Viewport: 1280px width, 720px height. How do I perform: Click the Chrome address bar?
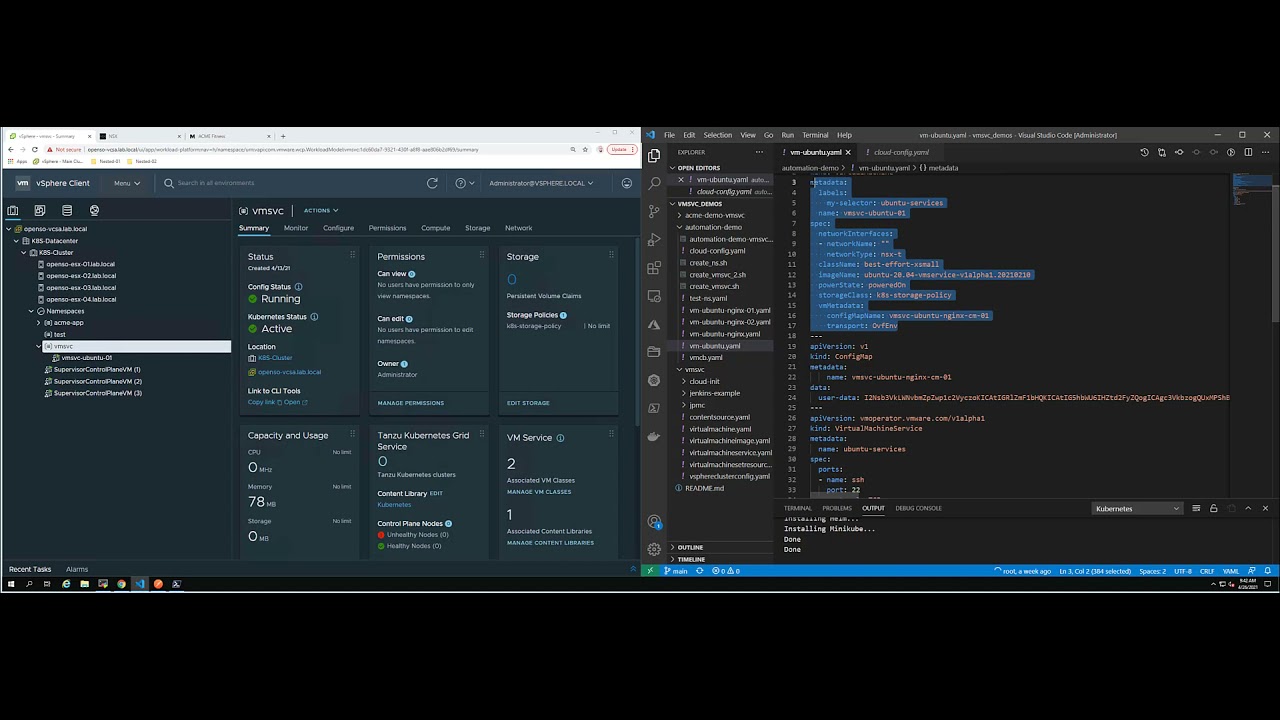(320, 149)
